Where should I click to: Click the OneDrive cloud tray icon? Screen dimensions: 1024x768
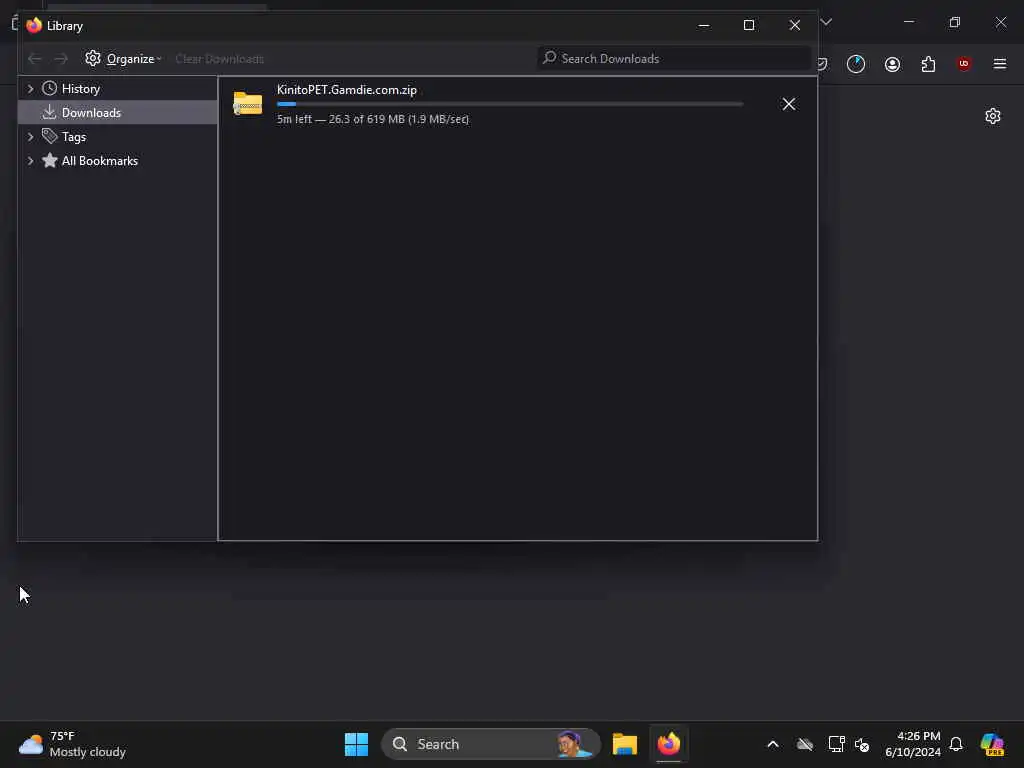click(805, 744)
